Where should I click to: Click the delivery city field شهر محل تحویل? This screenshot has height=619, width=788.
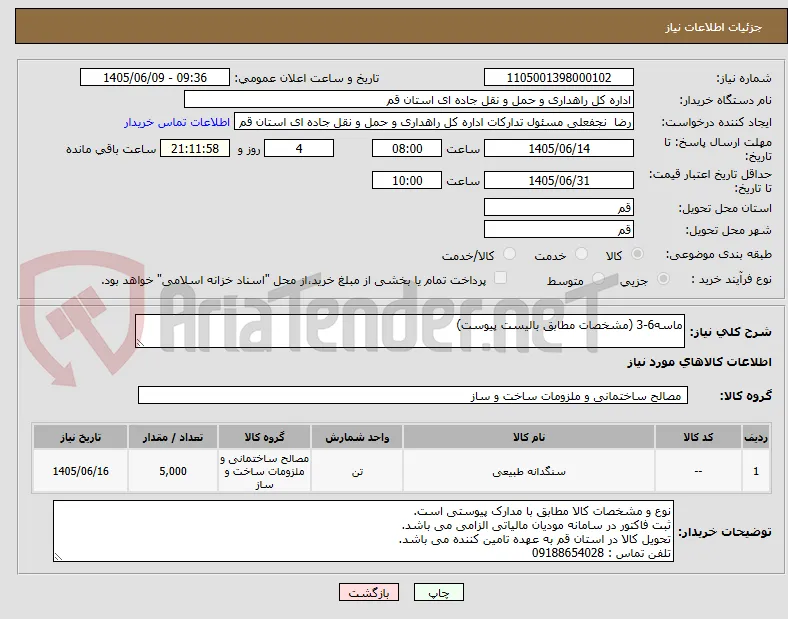[558, 229]
